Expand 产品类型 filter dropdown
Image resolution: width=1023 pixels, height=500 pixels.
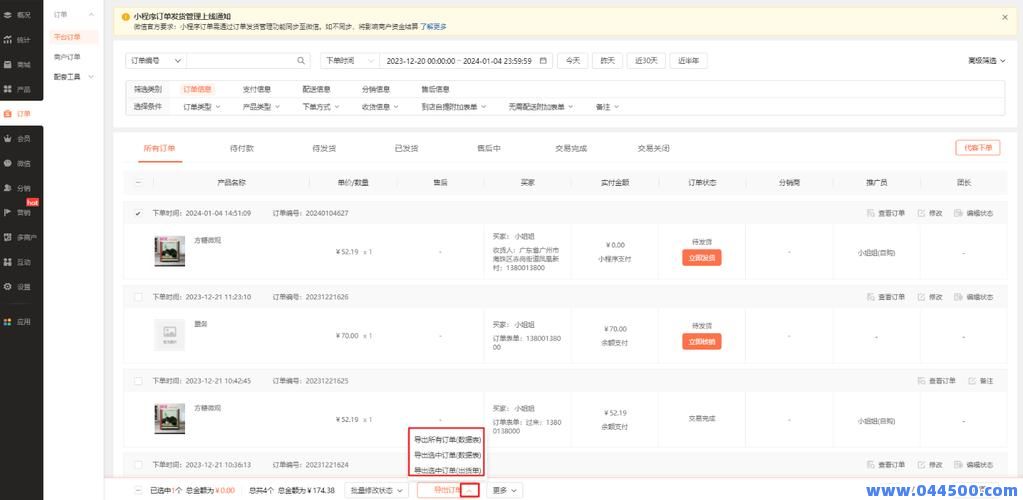pos(261,107)
